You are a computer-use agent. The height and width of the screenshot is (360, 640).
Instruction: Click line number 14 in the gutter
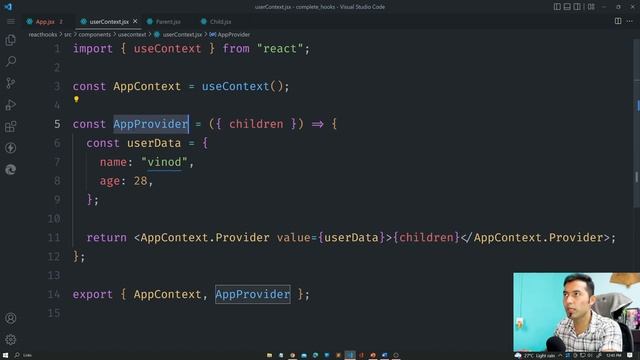point(54,294)
